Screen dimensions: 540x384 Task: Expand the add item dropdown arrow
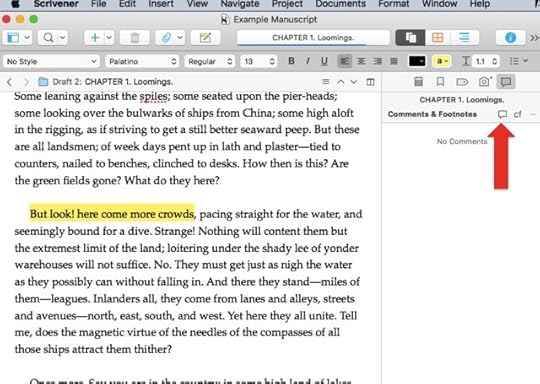[109, 38]
